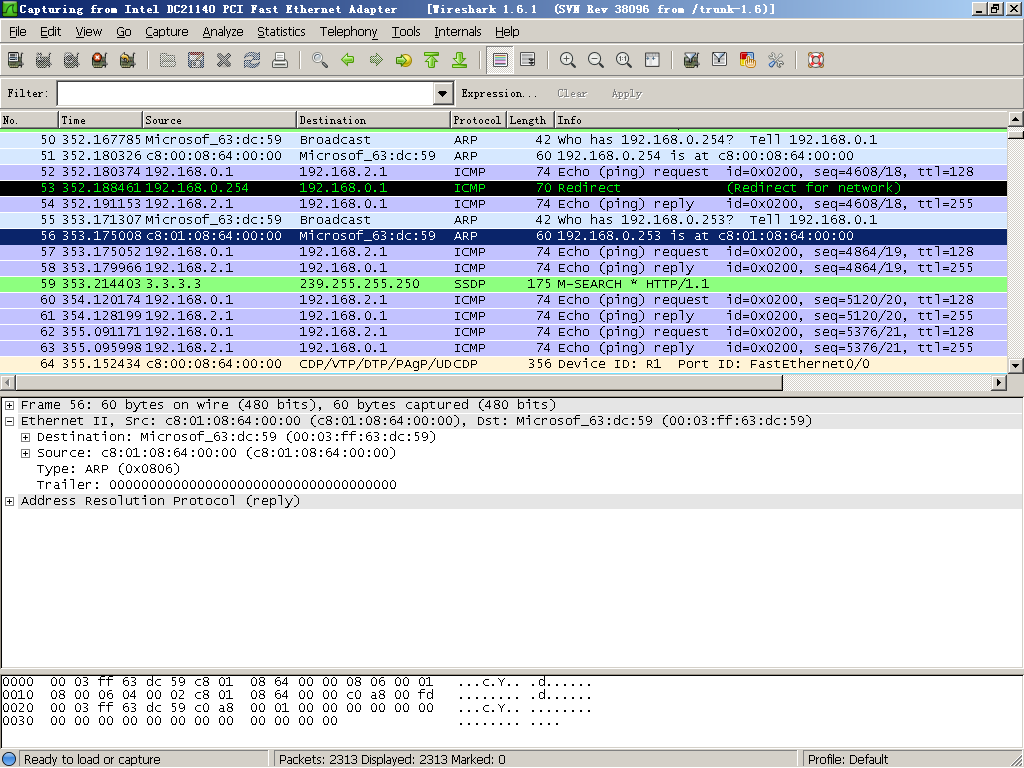The width and height of the screenshot is (1024, 768).
Task: Click the expert info status bar icon
Action: [x=9, y=759]
